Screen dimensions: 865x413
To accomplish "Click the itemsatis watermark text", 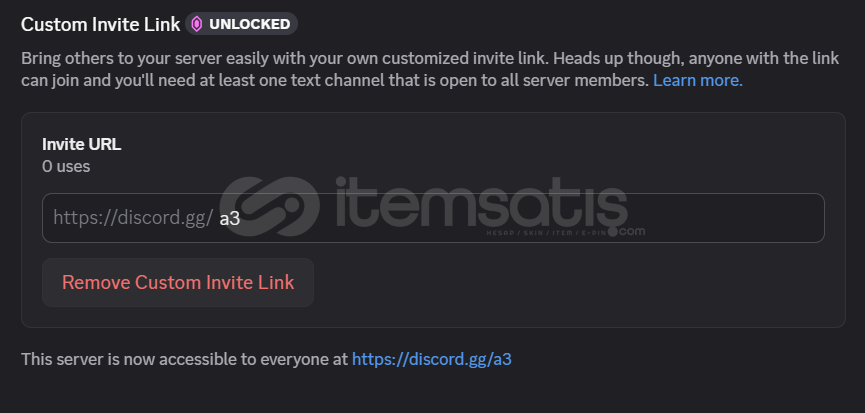I will [480, 205].
